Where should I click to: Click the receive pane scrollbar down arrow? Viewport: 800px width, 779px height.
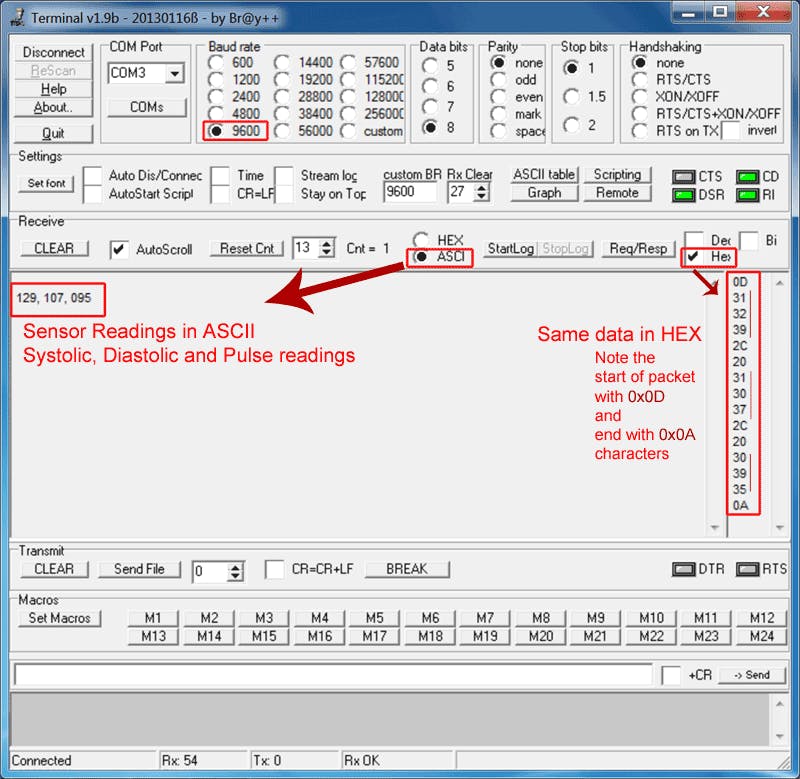714,527
